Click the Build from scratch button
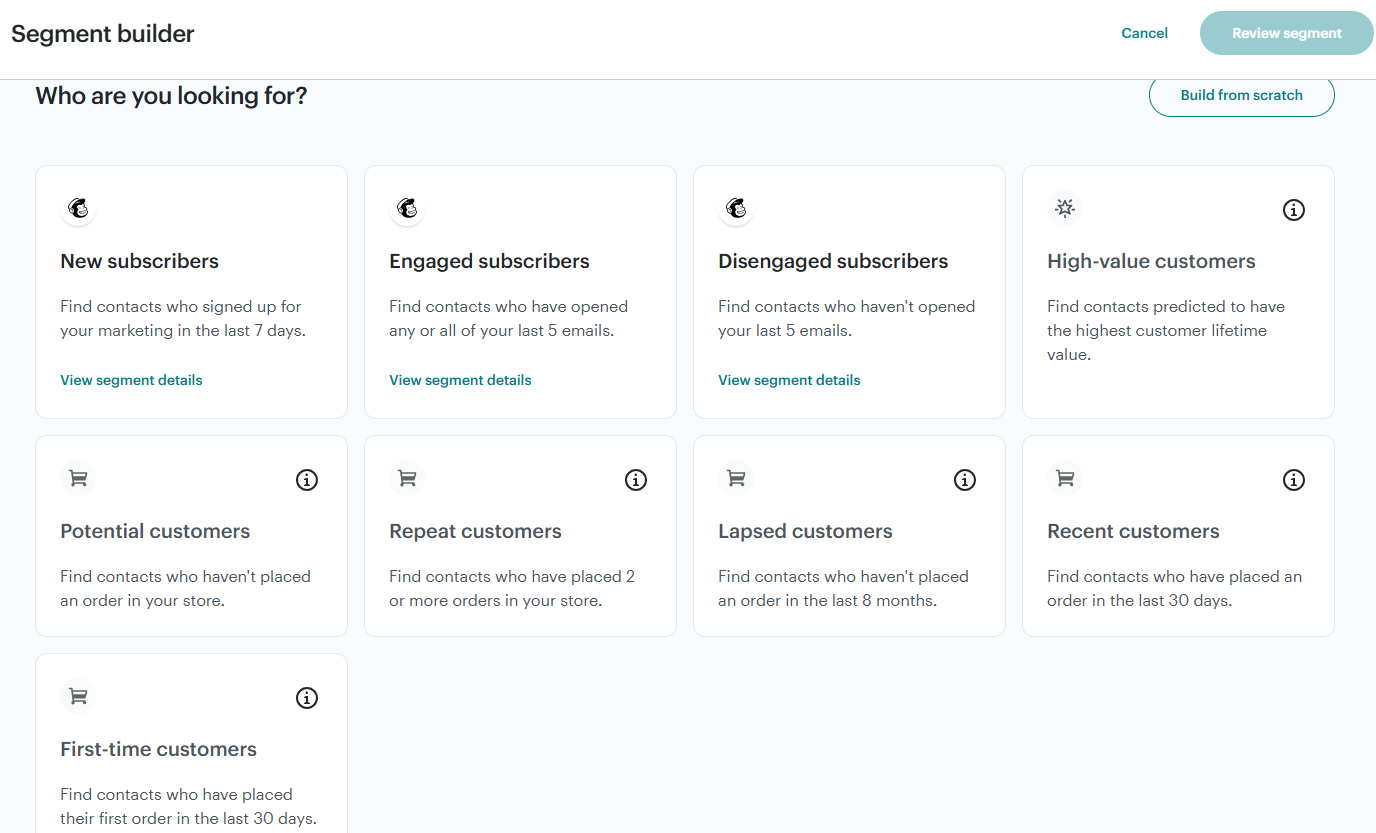 [1241, 96]
